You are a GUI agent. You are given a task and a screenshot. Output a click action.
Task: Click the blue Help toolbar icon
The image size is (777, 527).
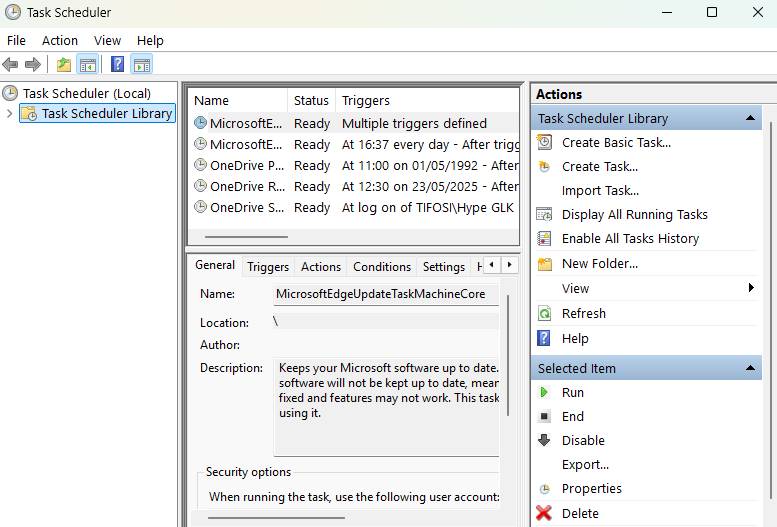pos(117,64)
